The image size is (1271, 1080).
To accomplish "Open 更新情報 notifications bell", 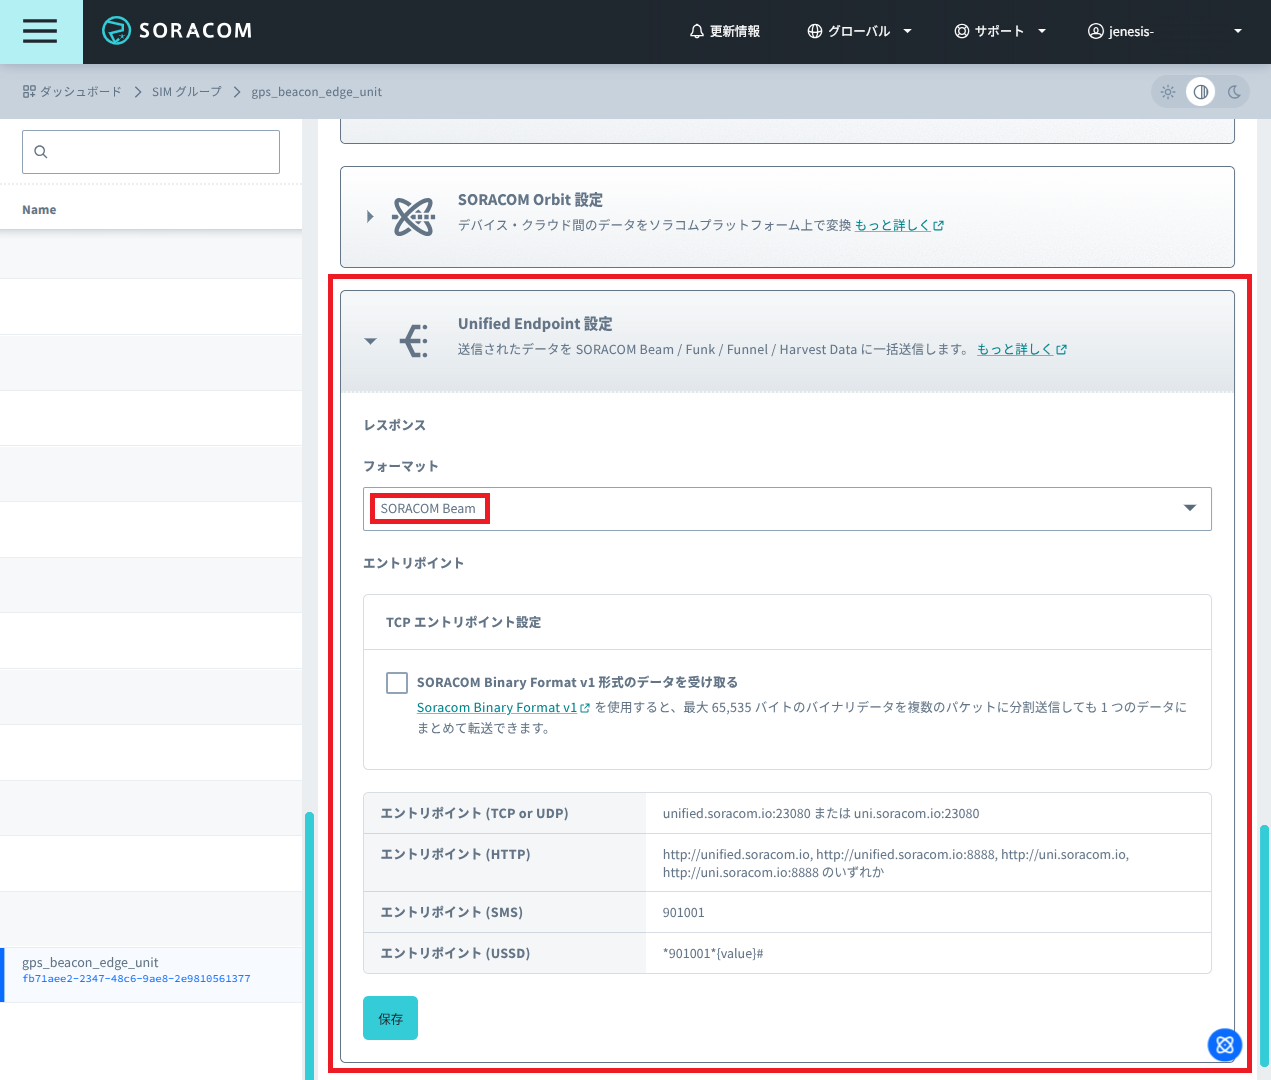I will pyautogui.click(x=724, y=31).
